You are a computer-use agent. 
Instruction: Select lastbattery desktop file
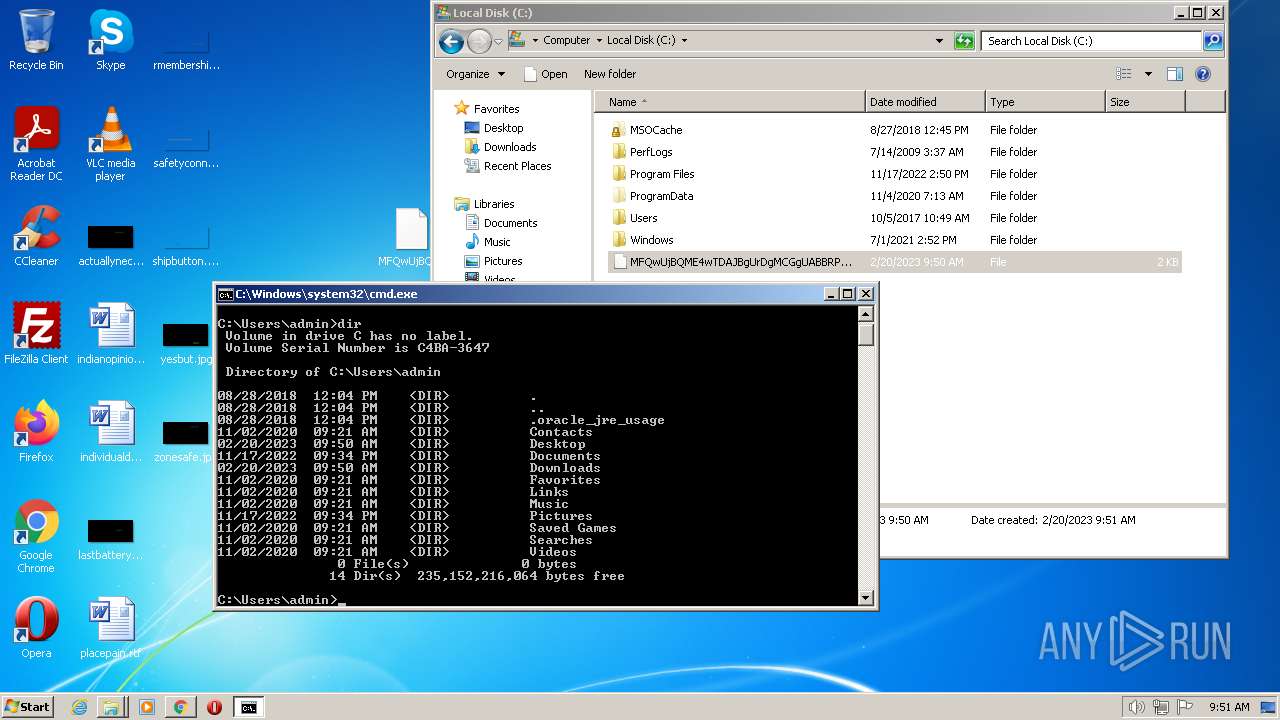pyautogui.click(x=110, y=537)
